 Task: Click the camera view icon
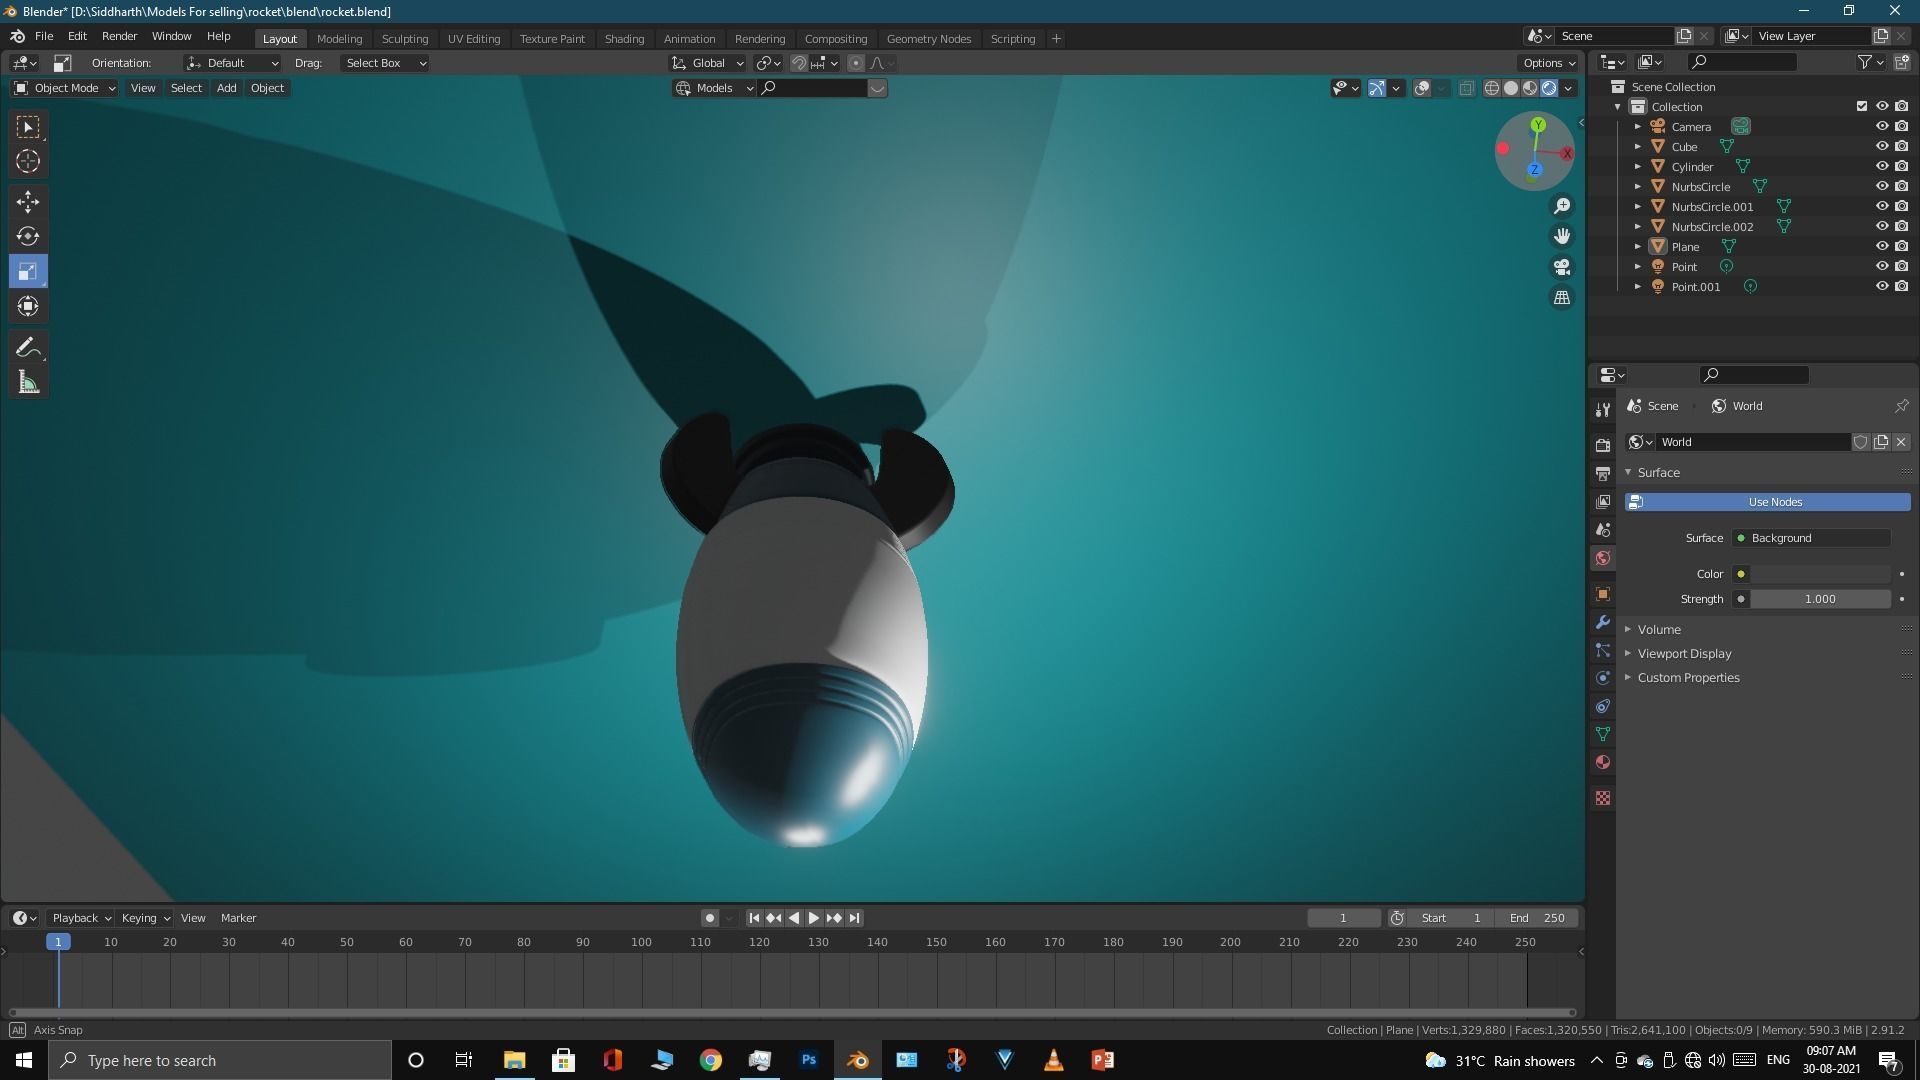pyautogui.click(x=1561, y=267)
